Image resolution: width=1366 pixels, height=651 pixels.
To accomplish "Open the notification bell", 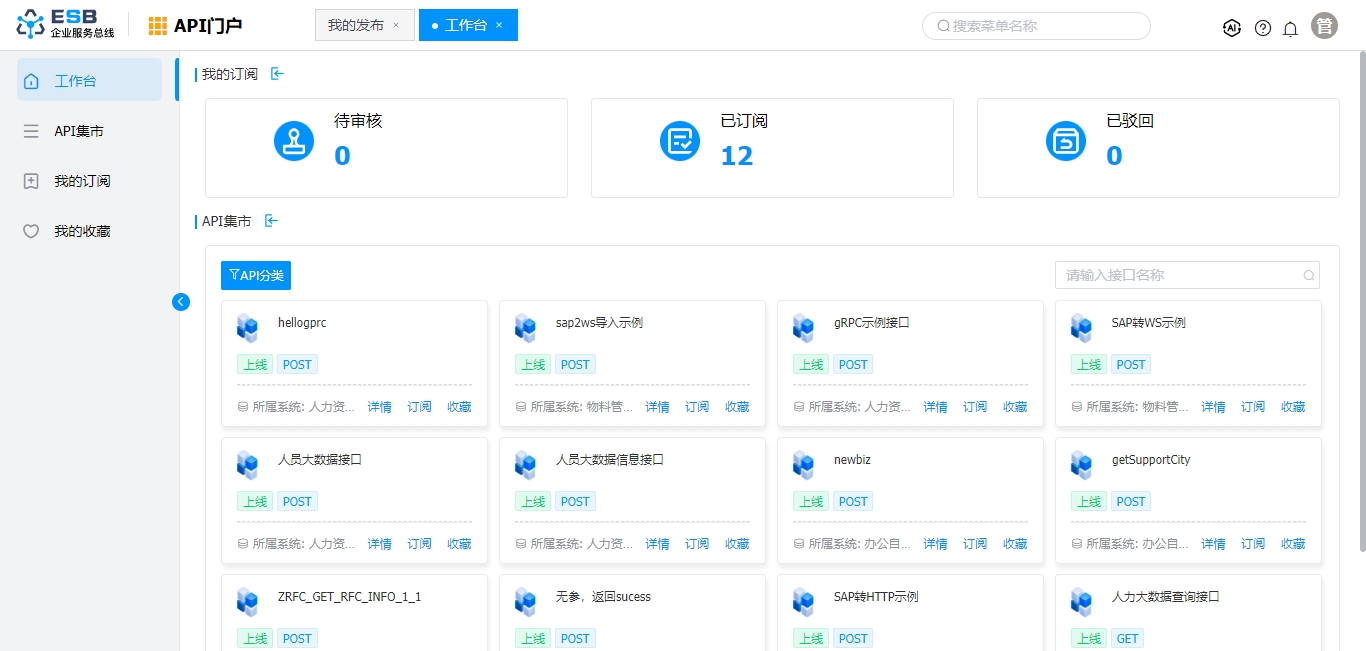I will point(1290,28).
